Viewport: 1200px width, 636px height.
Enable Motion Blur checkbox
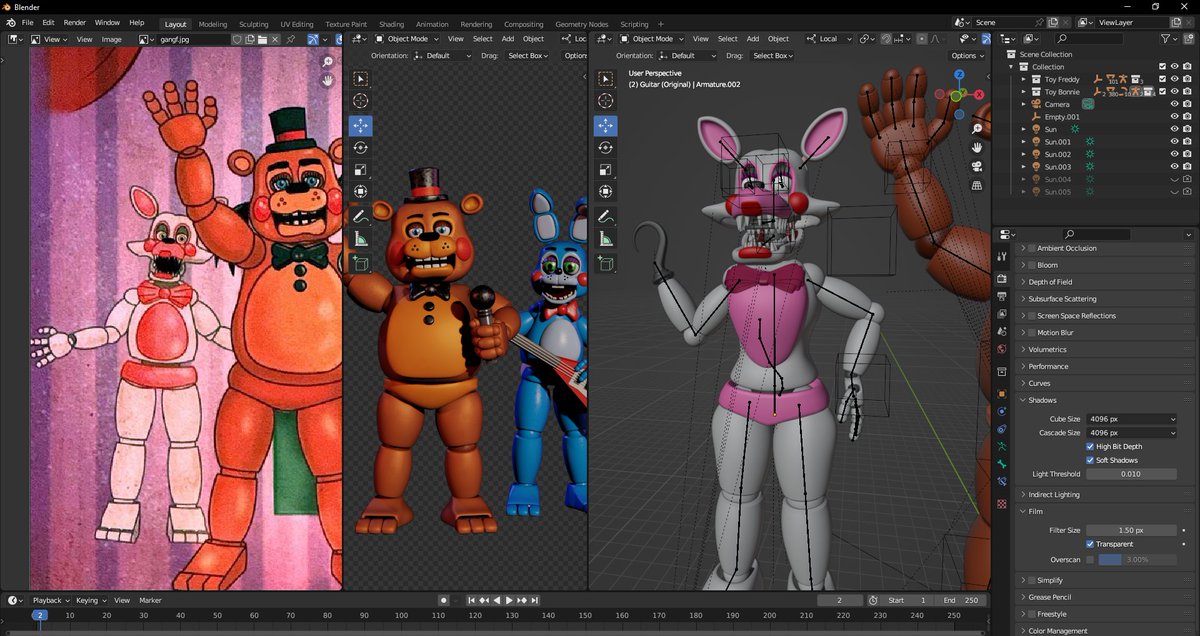[x=1032, y=332]
